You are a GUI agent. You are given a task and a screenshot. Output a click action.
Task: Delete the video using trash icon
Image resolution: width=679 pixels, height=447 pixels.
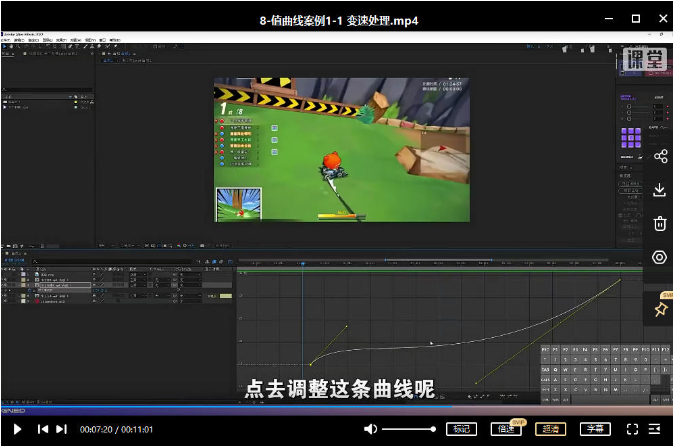click(660, 224)
